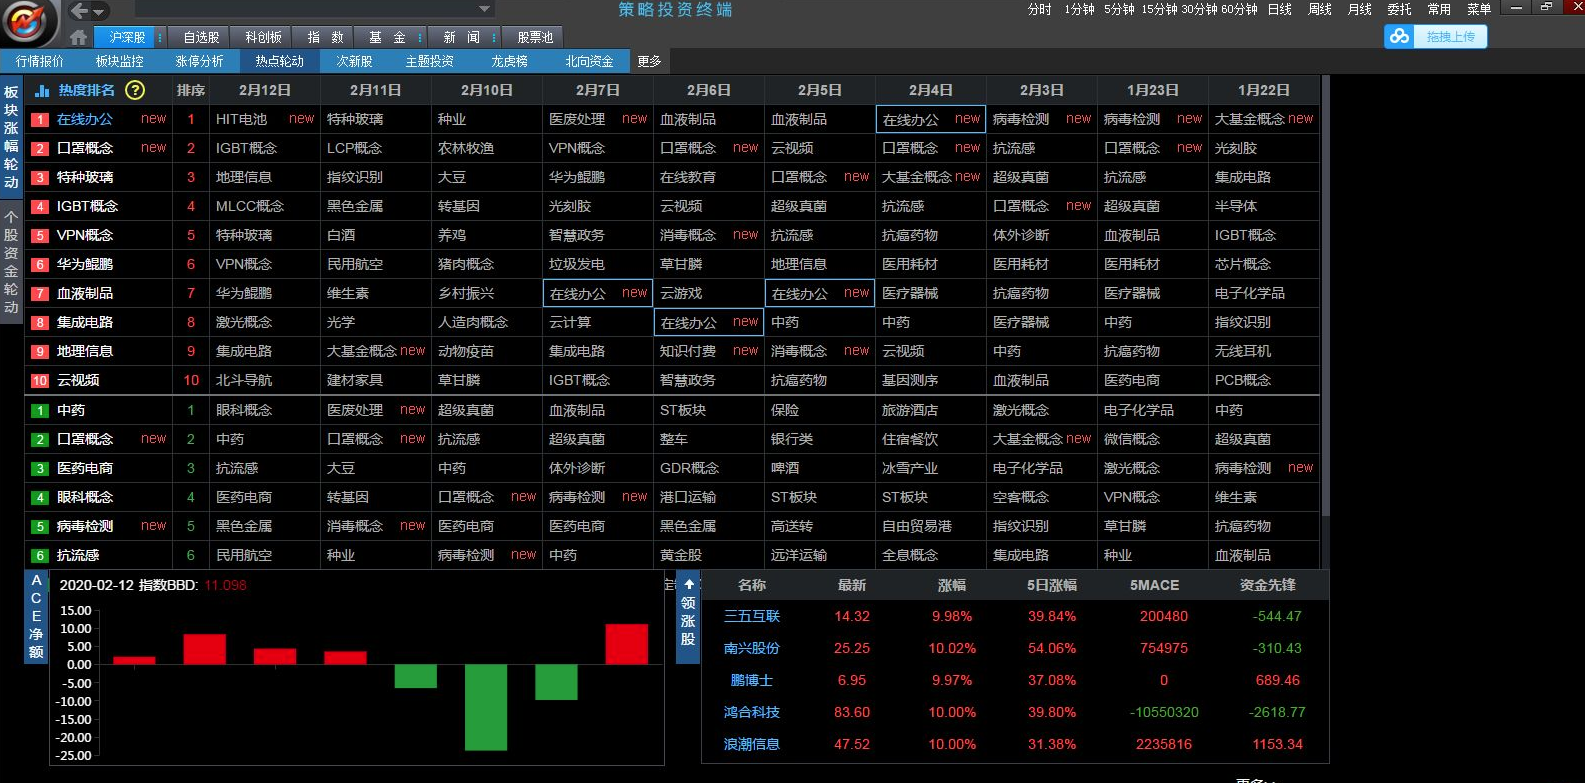The image size is (1585, 783).
Task: Click the 排序 column header
Action: [x=191, y=90]
